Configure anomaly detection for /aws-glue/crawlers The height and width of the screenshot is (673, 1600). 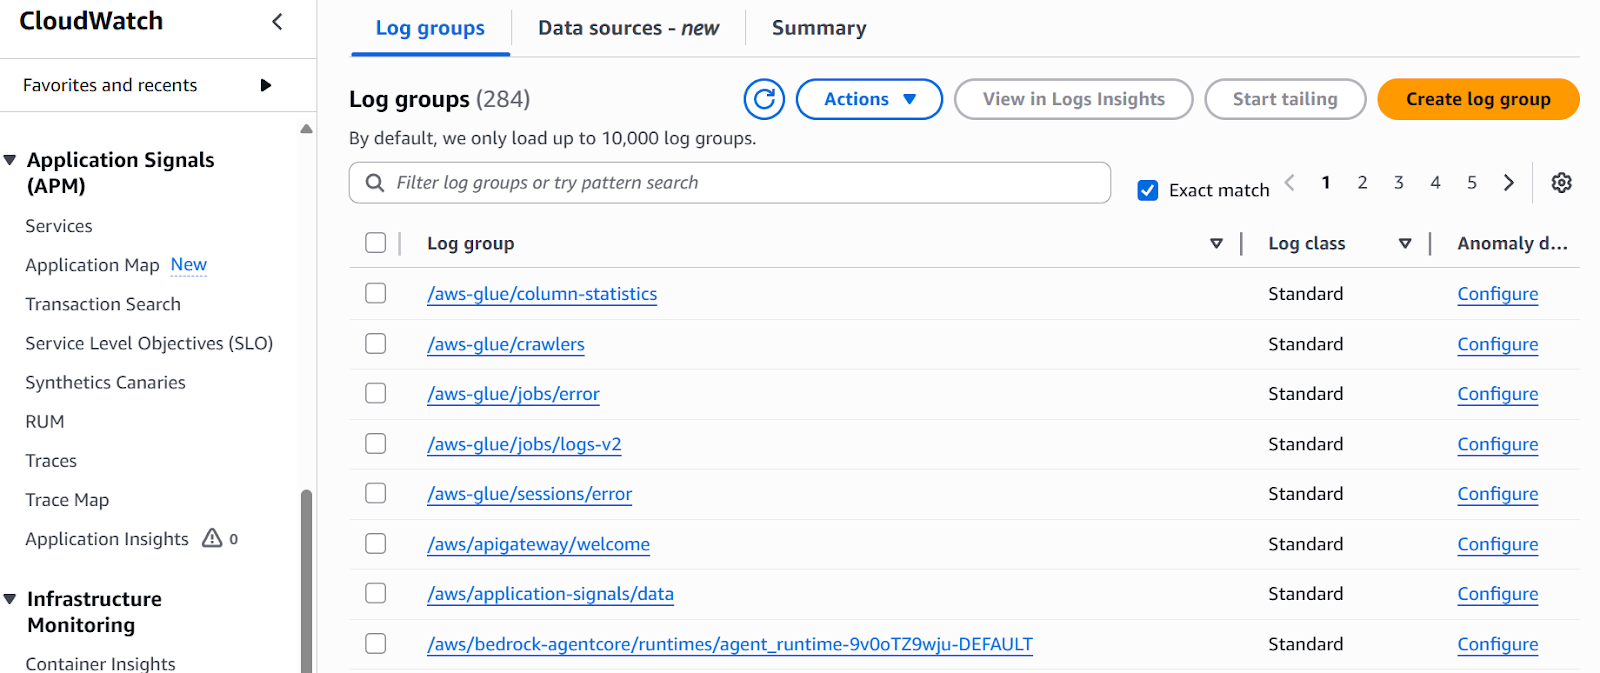coord(1497,344)
